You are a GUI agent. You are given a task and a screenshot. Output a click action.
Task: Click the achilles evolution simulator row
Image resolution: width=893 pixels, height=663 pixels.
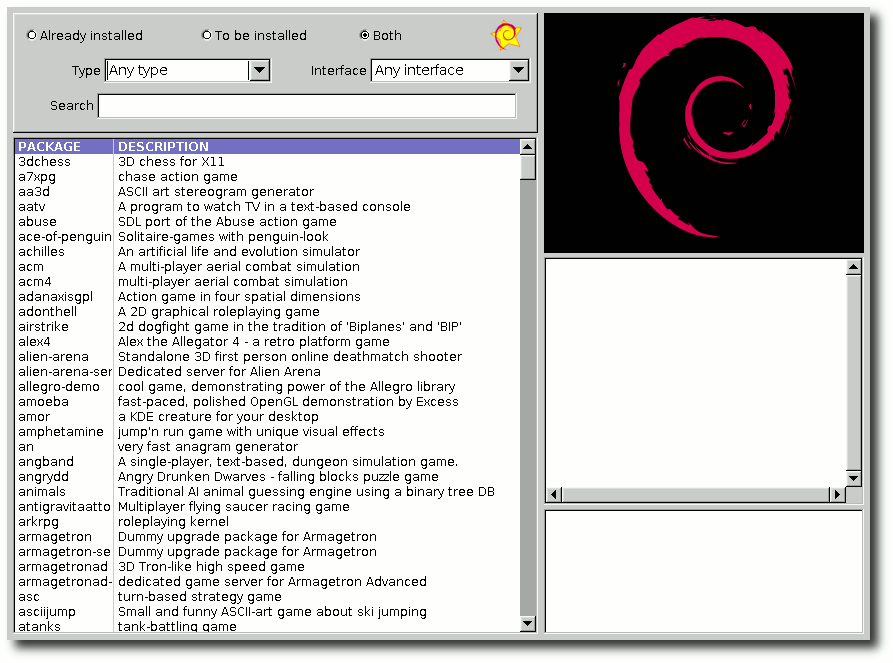coord(268,252)
